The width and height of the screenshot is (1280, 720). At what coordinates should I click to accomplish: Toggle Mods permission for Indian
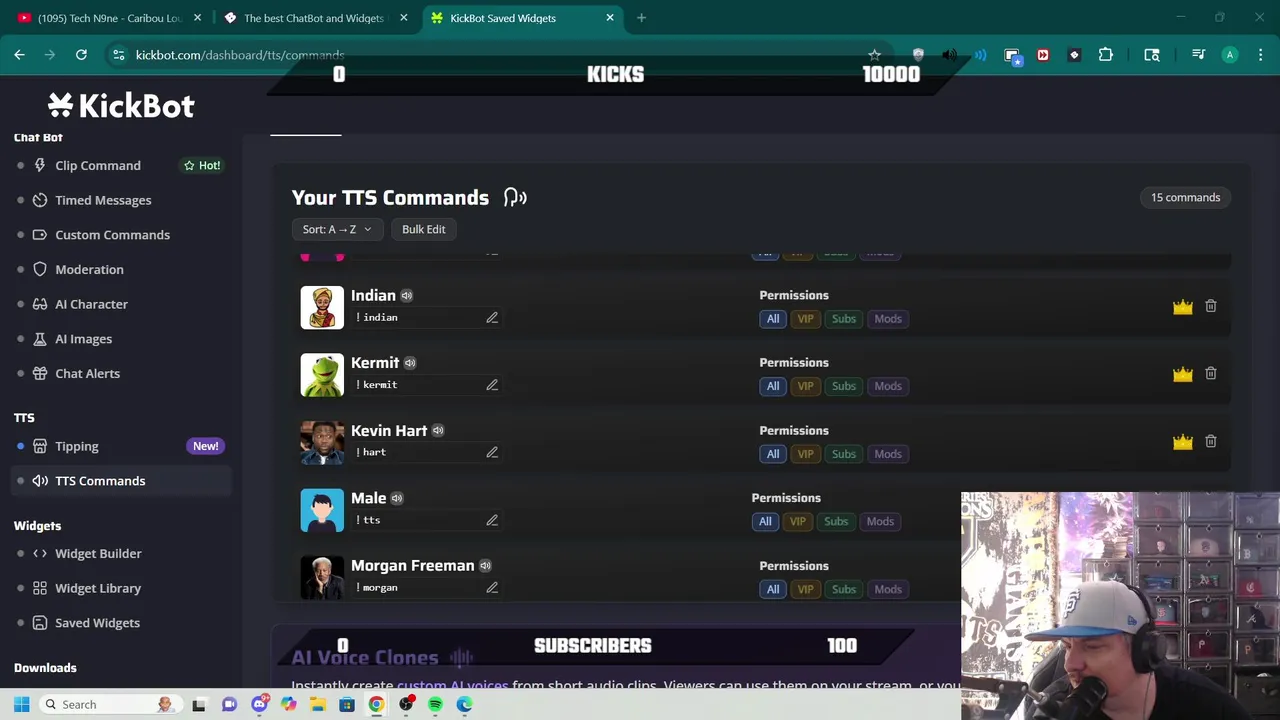coord(888,319)
